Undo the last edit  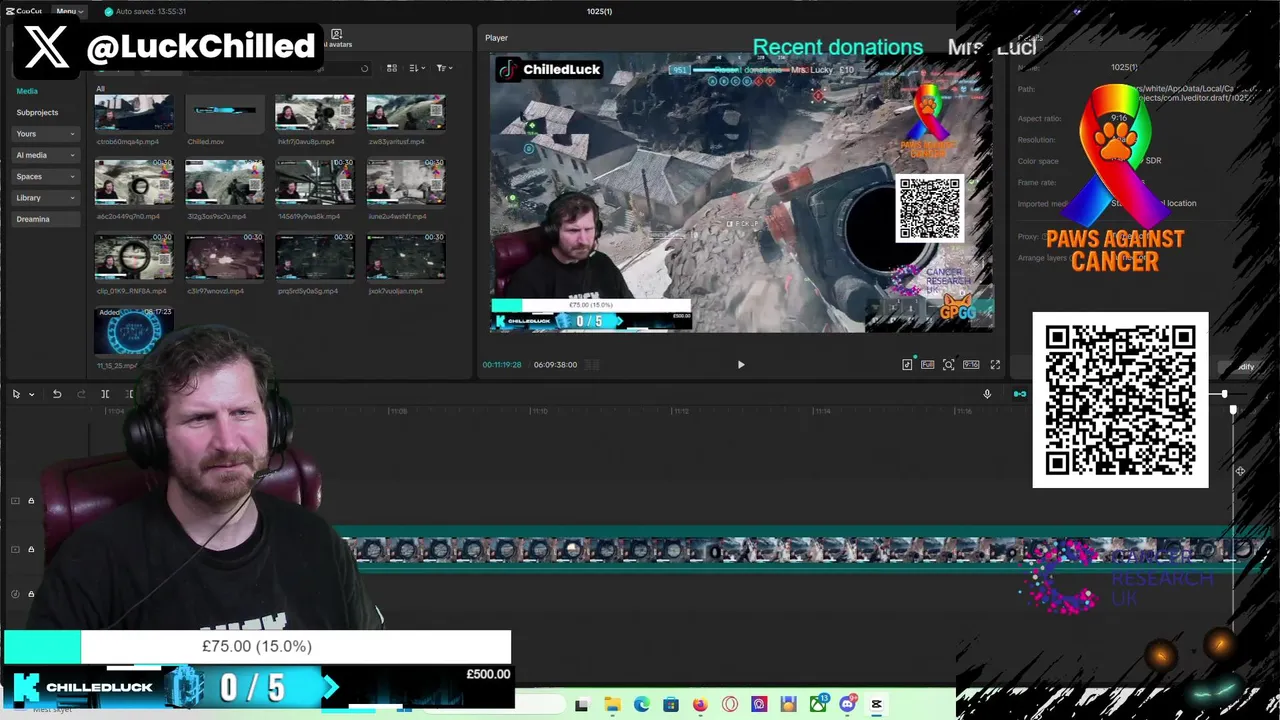tap(57, 394)
